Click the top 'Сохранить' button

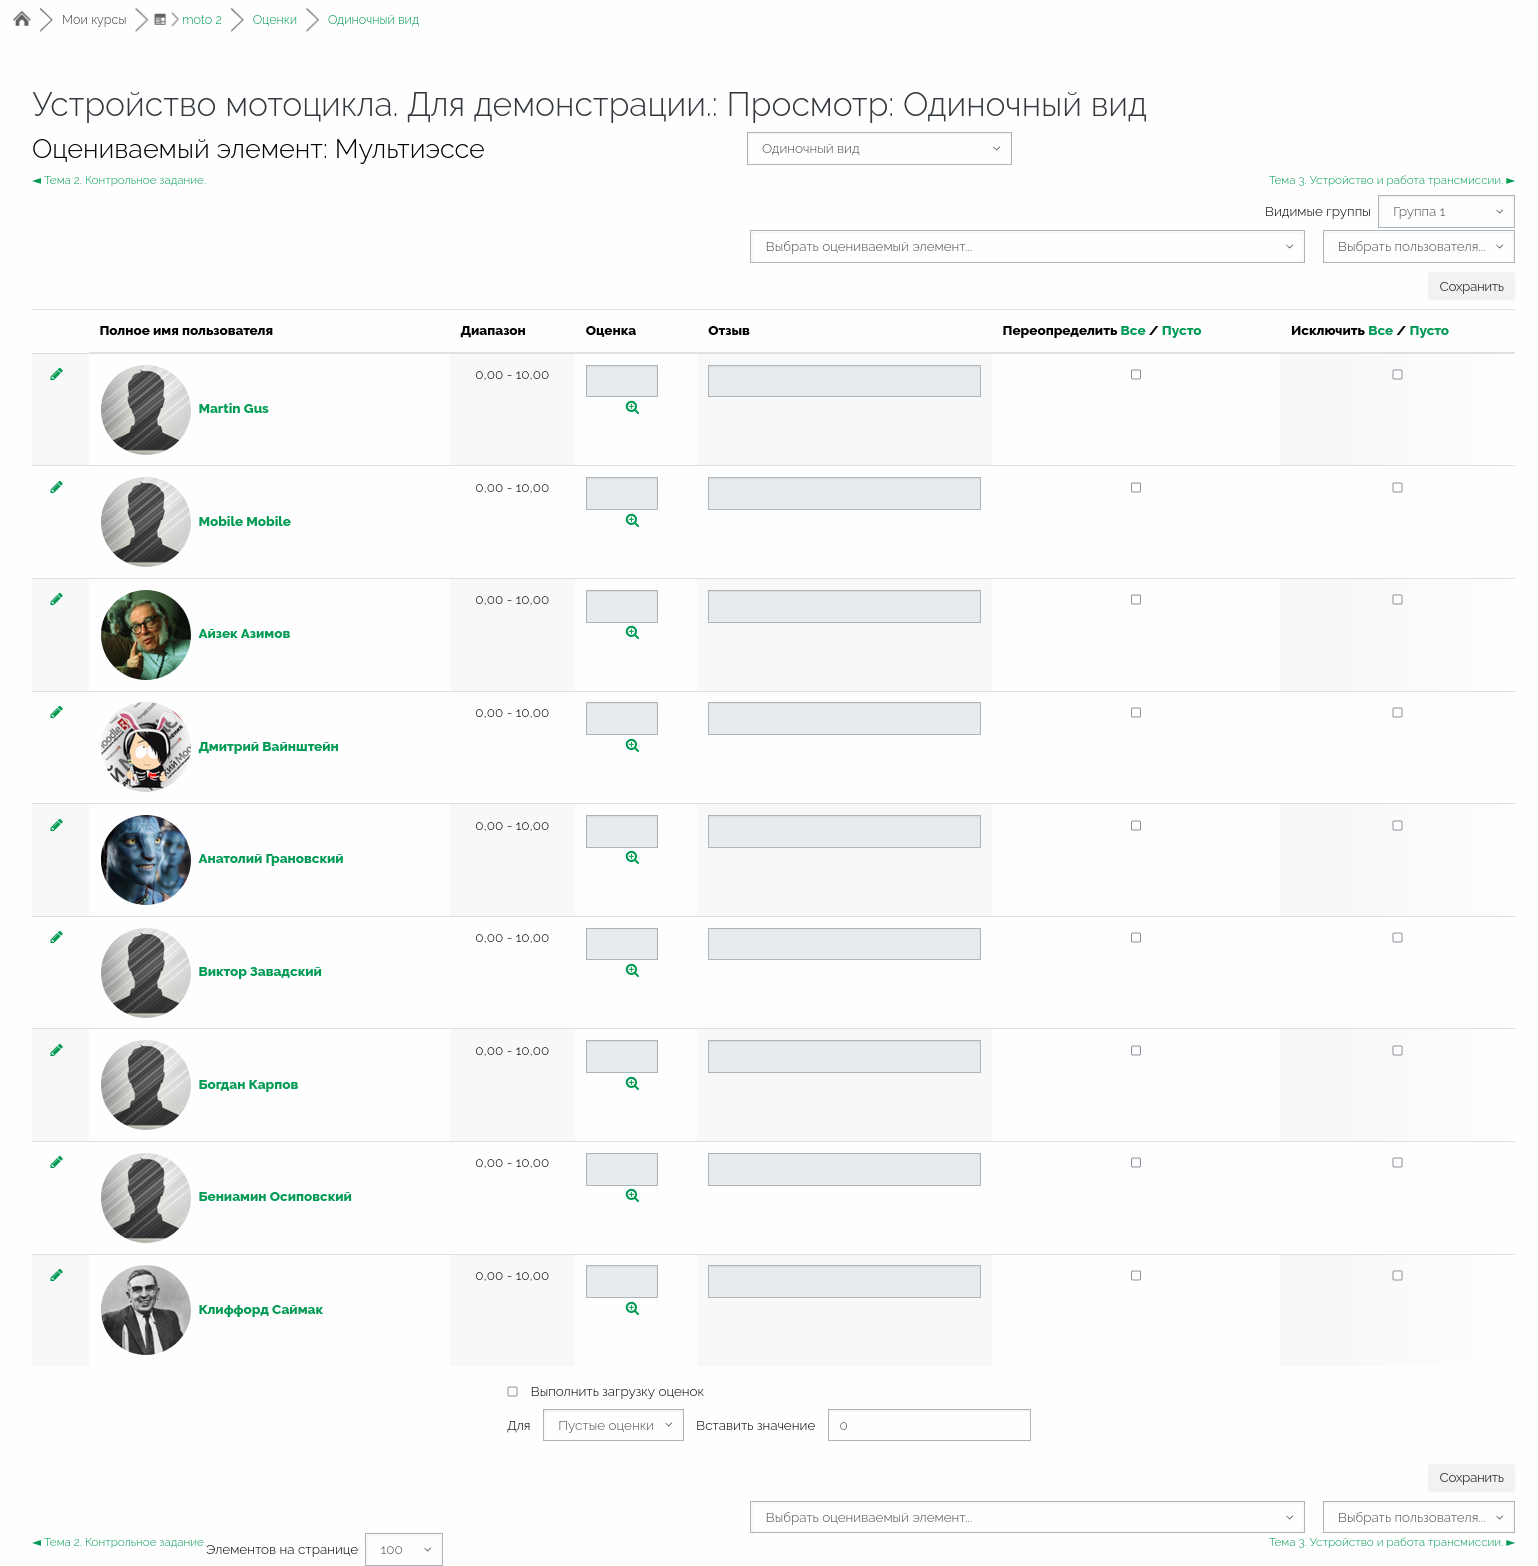(1470, 287)
